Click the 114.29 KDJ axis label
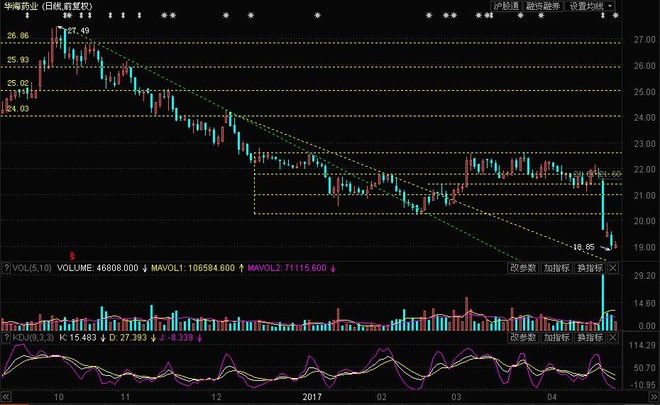Image resolution: width=660 pixels, height=405 pixels. pyautogui.click(x=642, y=346)
